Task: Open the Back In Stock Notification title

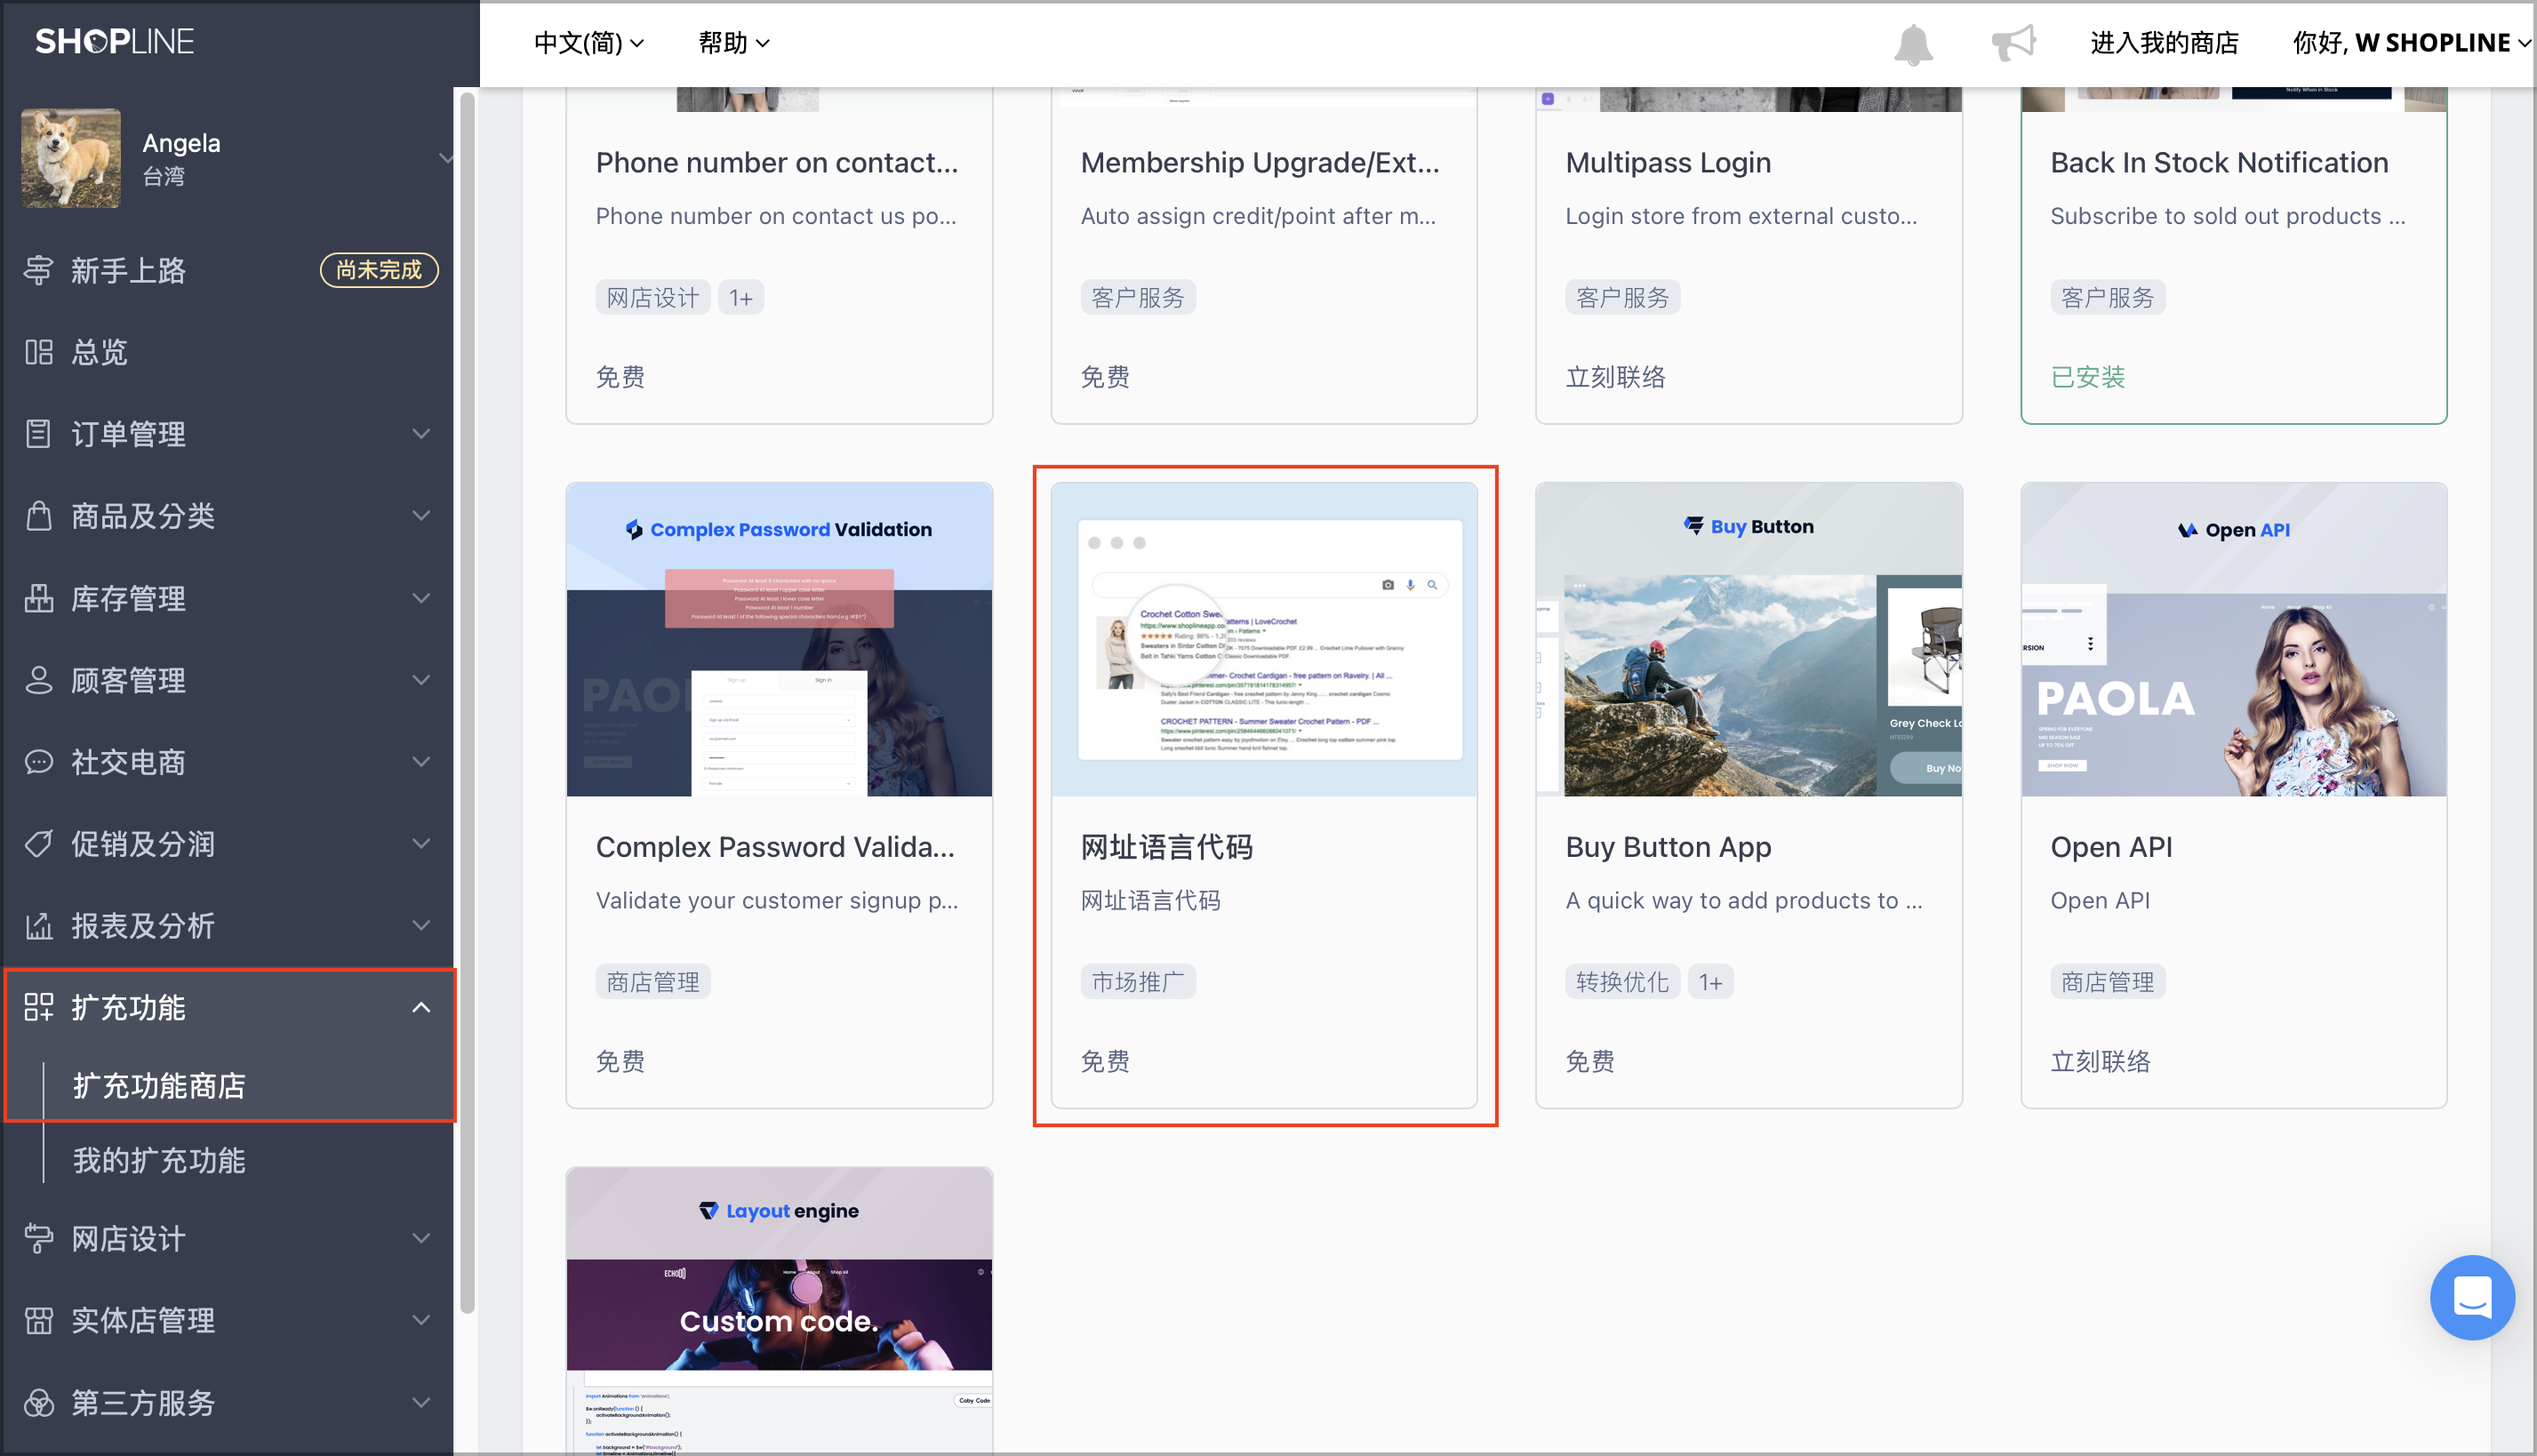Action: click(x=2219, y=163)
